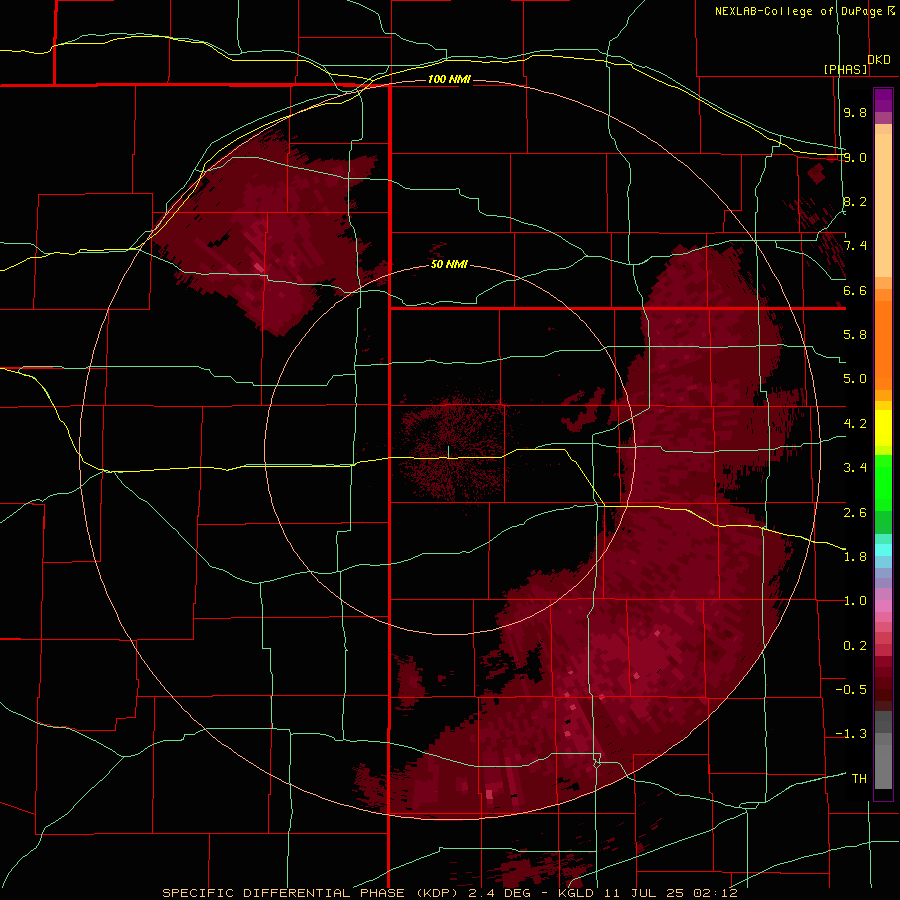Click the 11 JUL 25 02:12 timestamp
Image resolution: width=900 pixels, height=900 pixels.
[x=670, y=893]
